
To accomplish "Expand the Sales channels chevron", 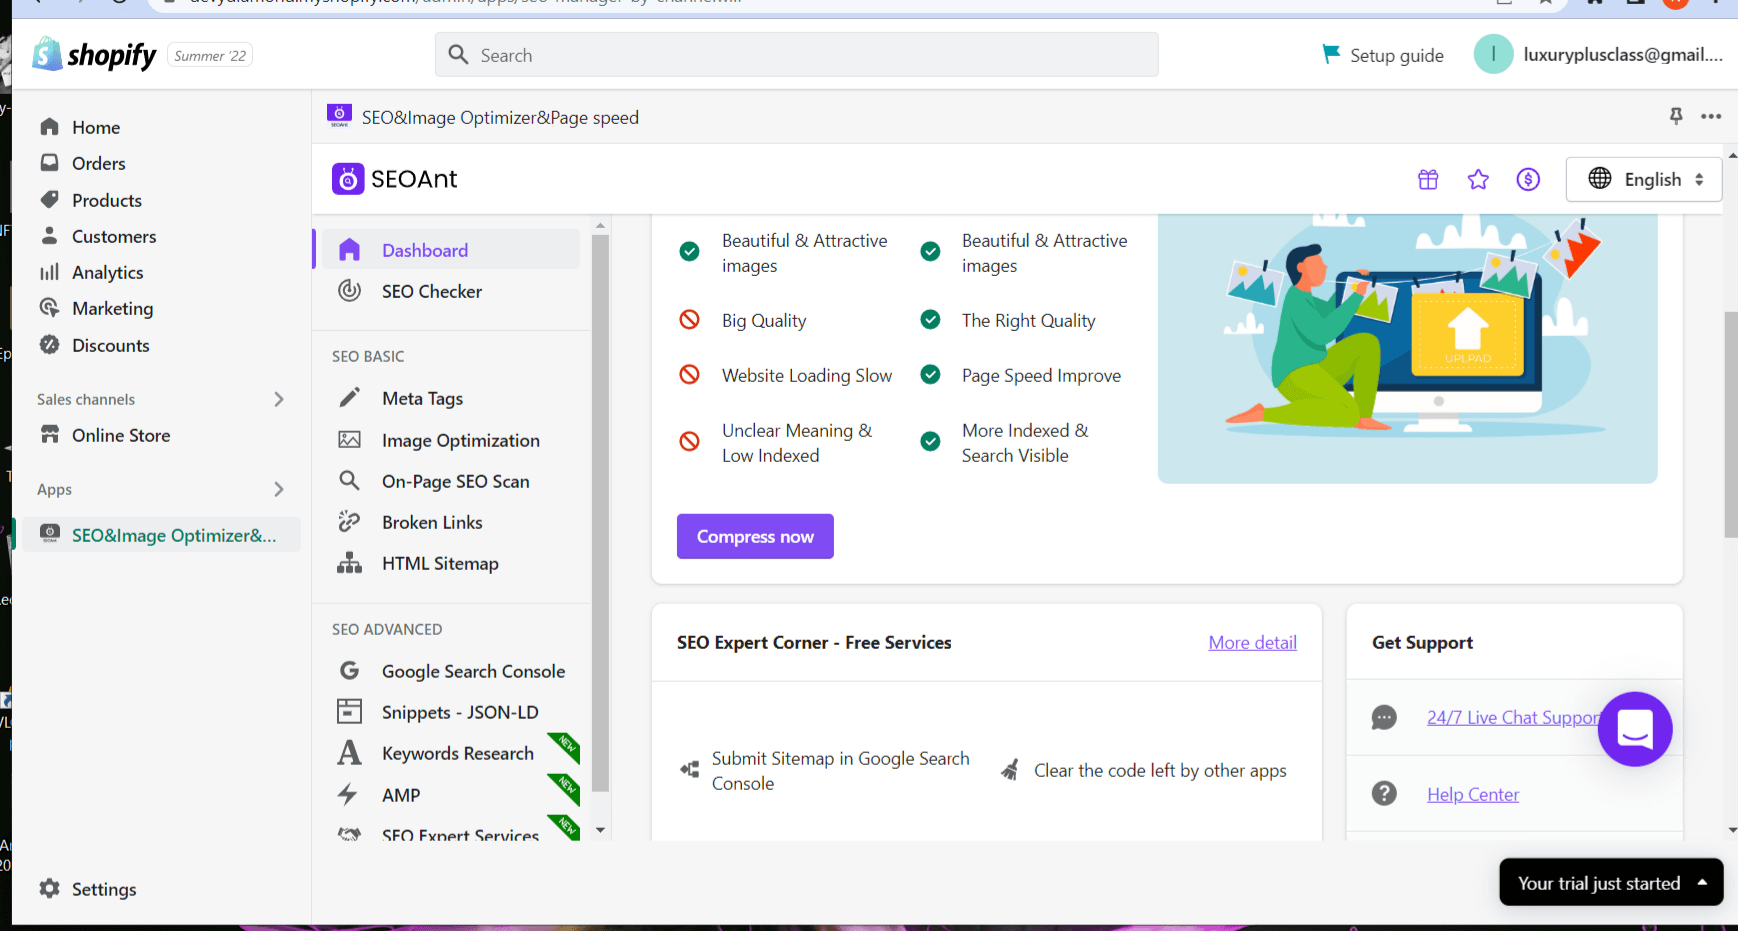I will click(x=279, y=399).
